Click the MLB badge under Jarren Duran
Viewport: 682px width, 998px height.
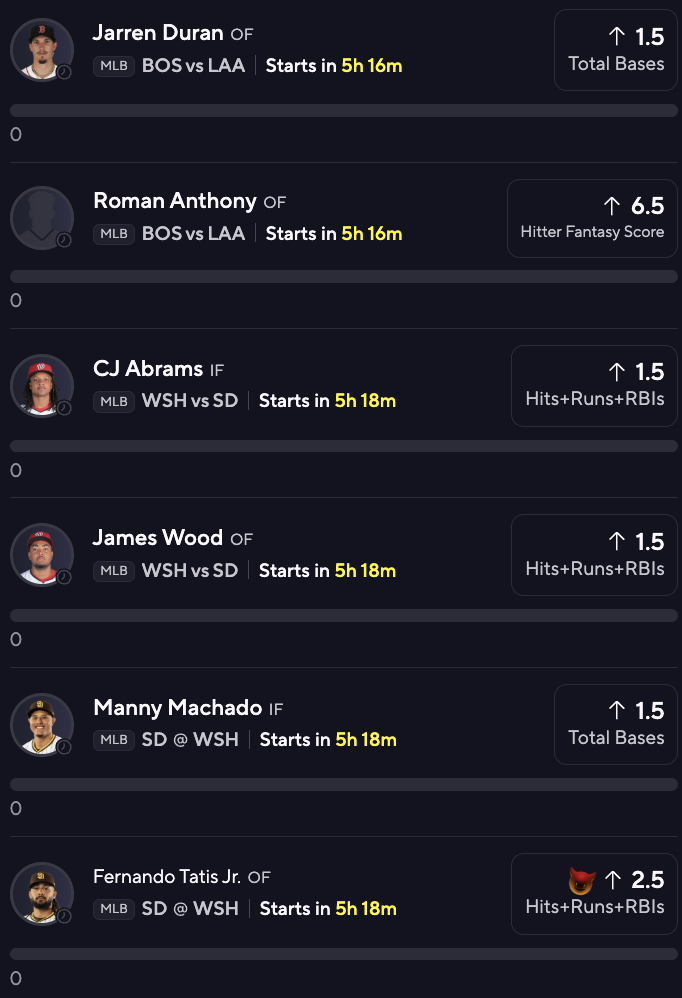click(114, 66)
